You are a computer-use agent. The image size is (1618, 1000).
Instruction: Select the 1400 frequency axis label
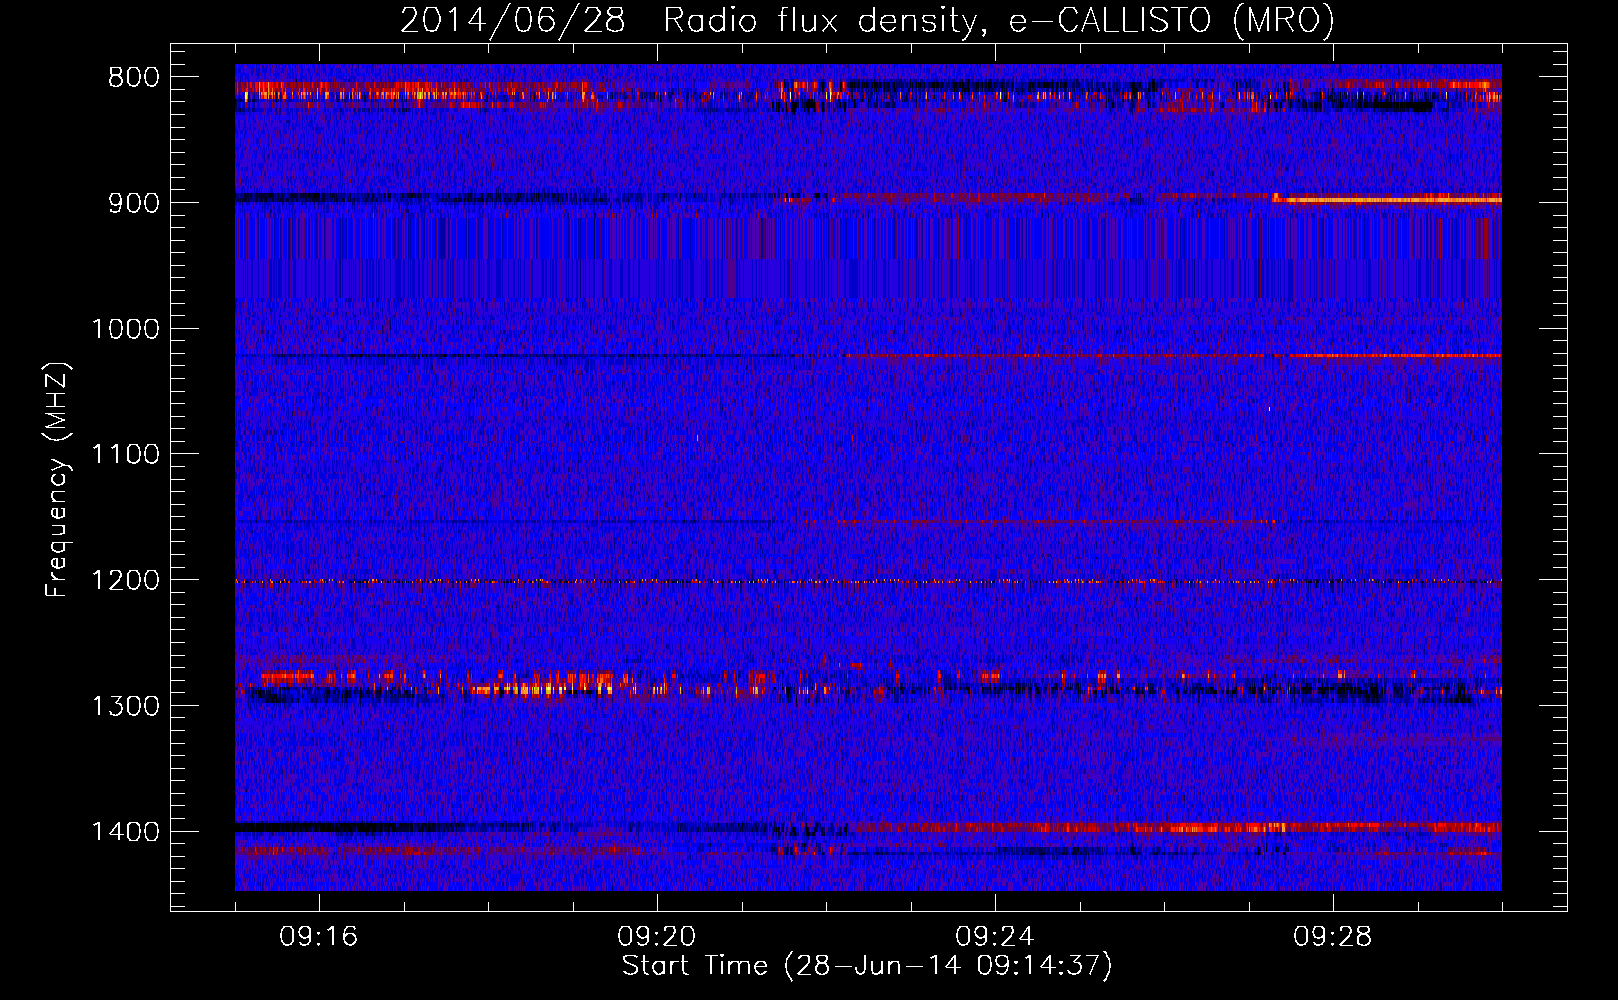coord(125,832)
